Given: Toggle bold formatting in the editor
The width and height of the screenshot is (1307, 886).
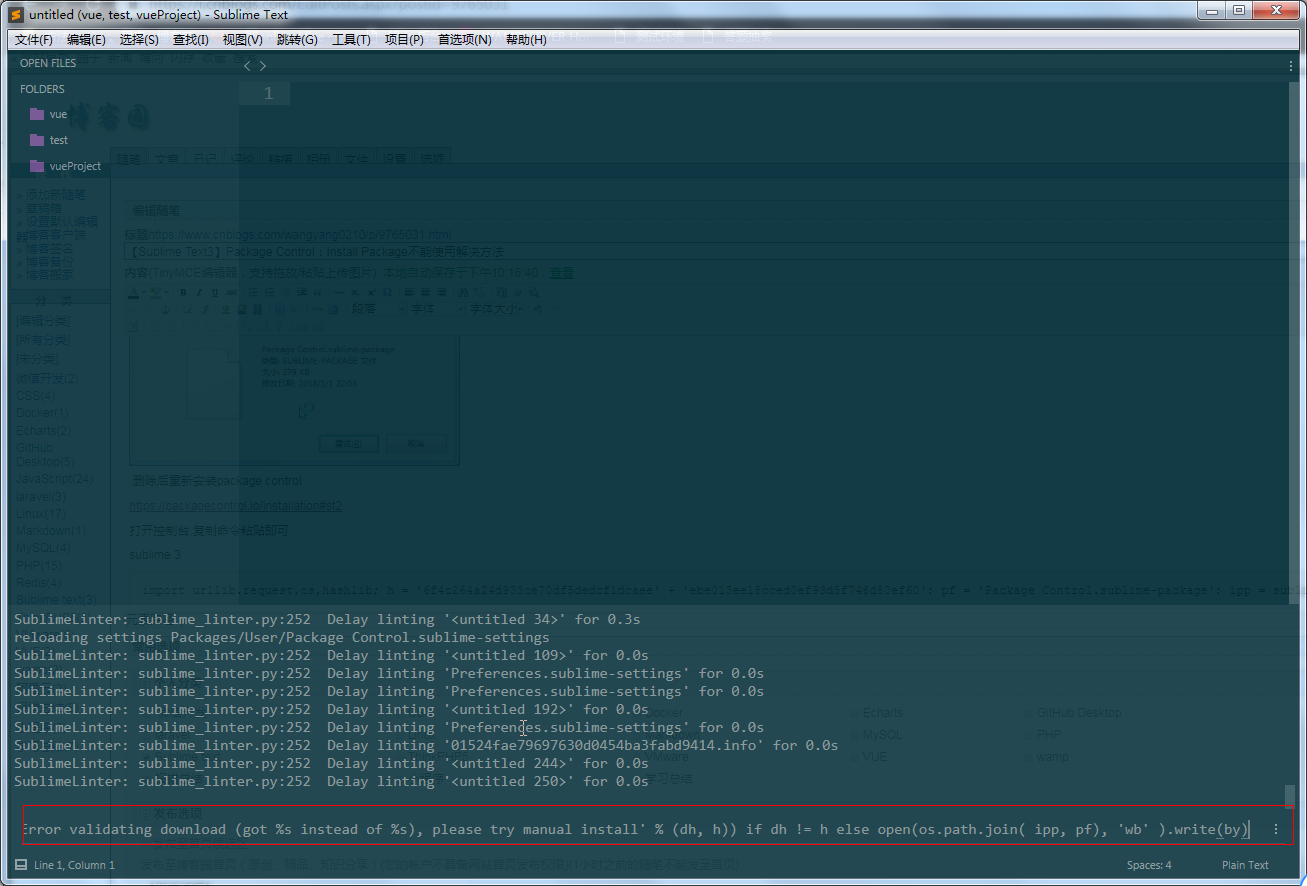Looking at the screenshot, I should [x=183, y=292].
